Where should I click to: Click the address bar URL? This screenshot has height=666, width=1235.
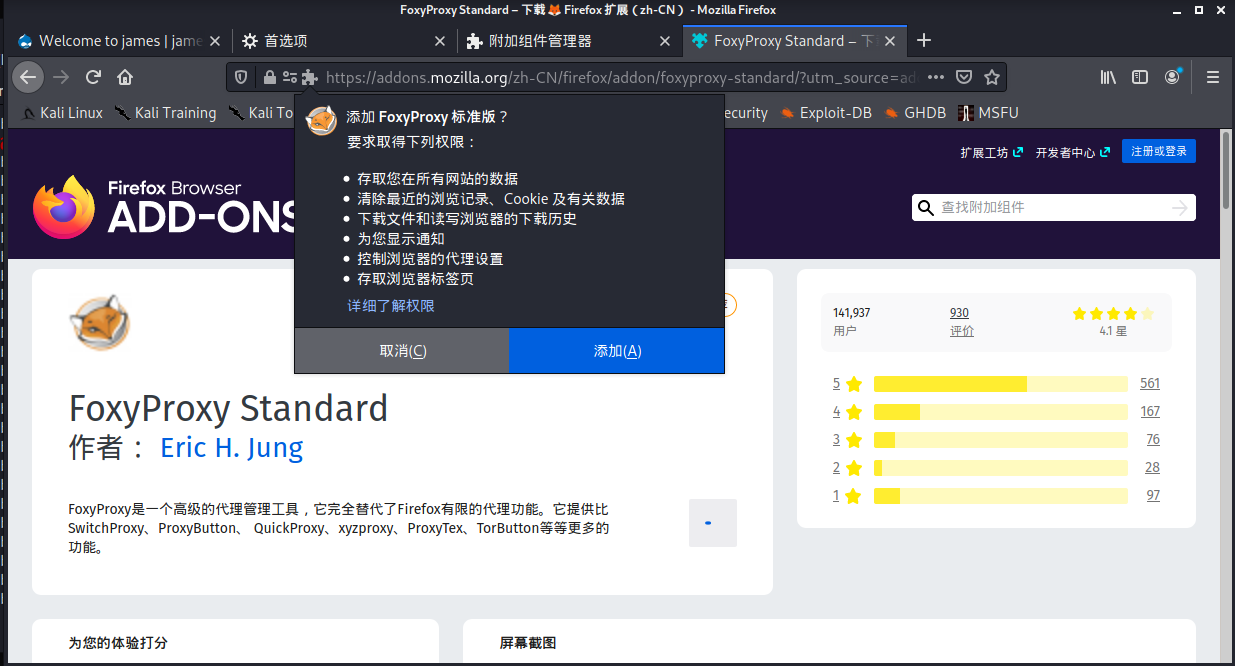620,77
